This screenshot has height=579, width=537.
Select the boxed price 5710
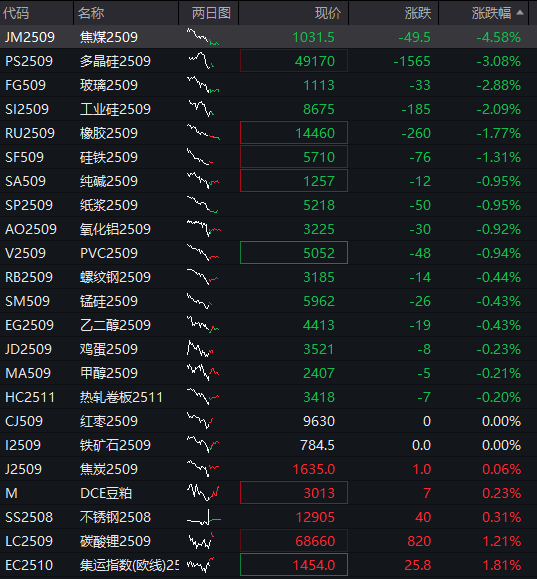click(294, 157)
